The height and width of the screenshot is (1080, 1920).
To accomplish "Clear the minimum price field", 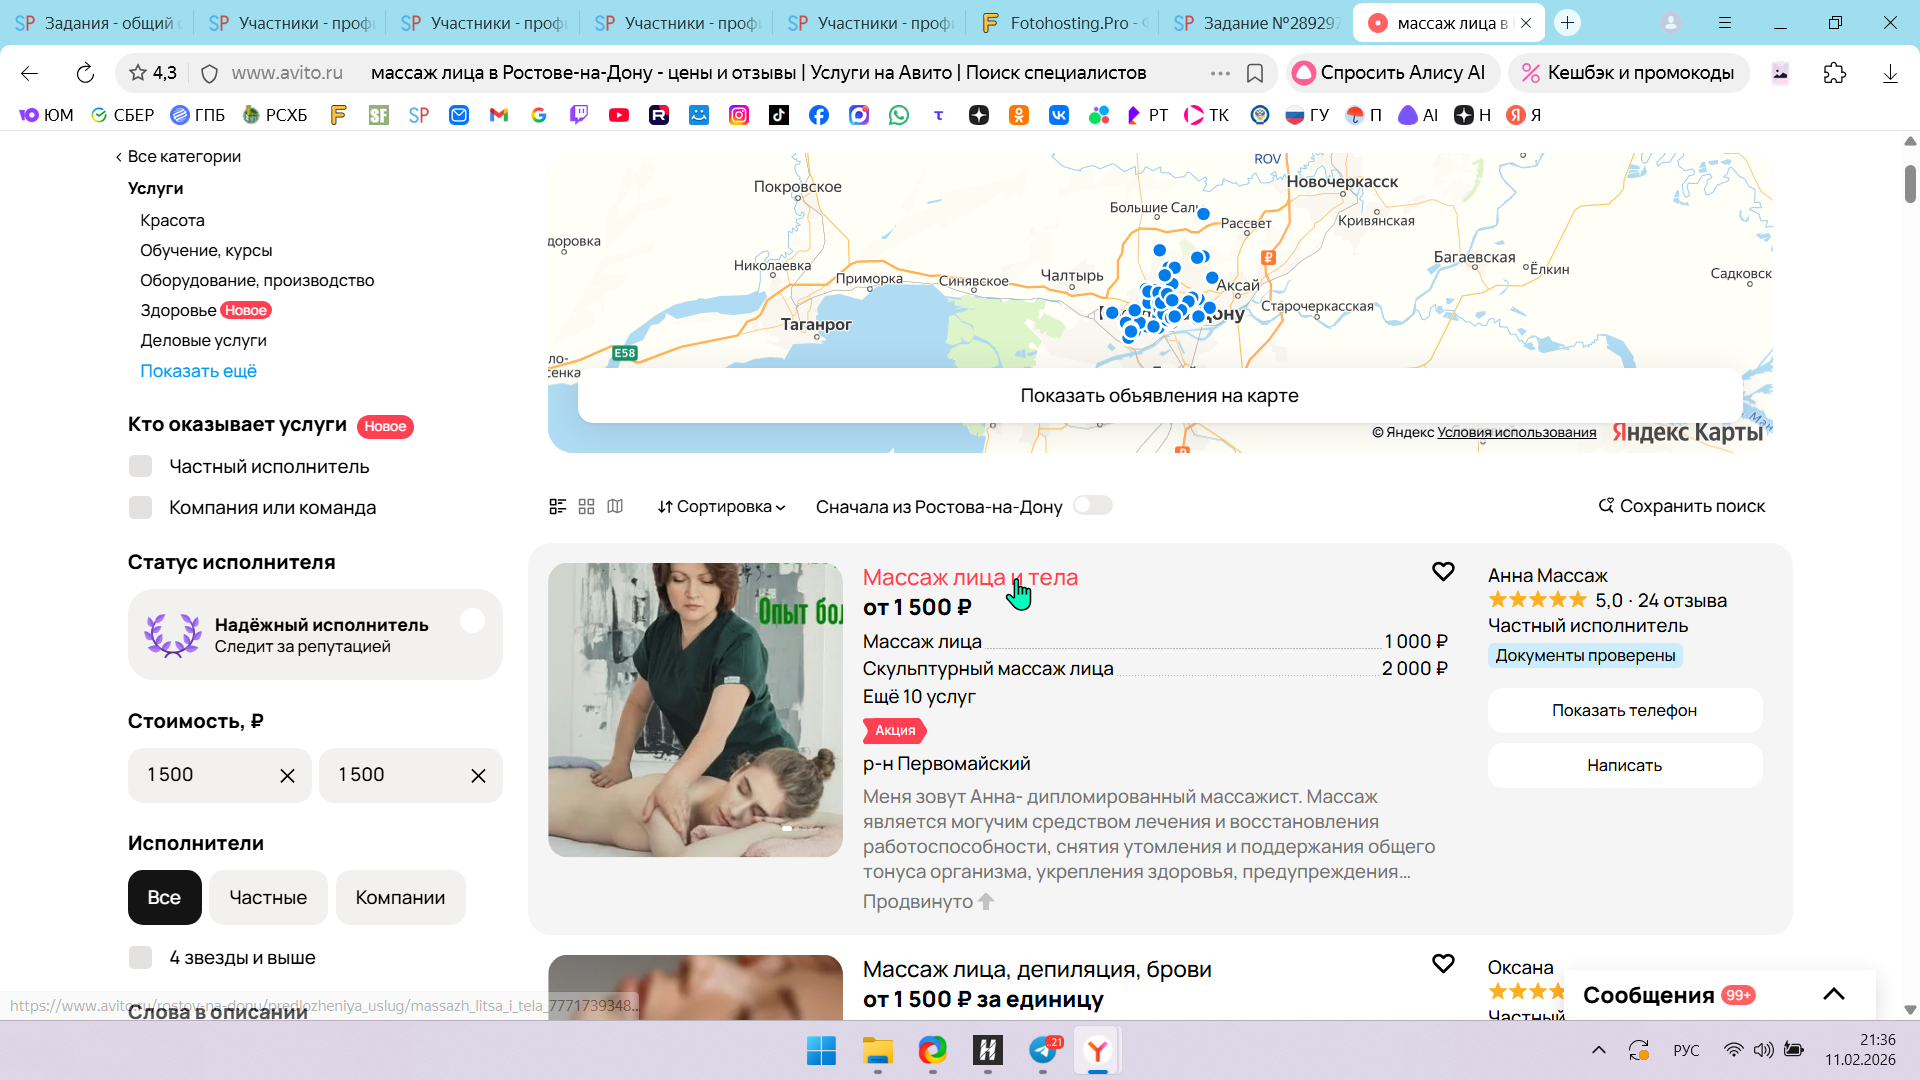I will click(287, 776).
